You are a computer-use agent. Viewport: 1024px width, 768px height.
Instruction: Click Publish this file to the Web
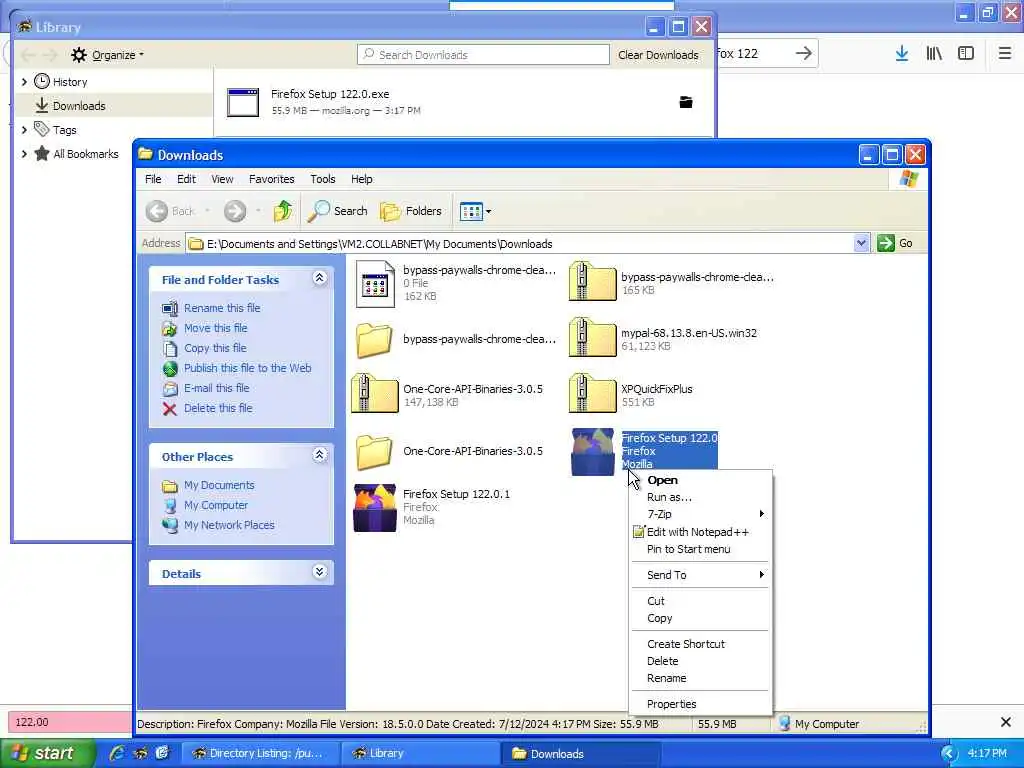pos(248,368)
